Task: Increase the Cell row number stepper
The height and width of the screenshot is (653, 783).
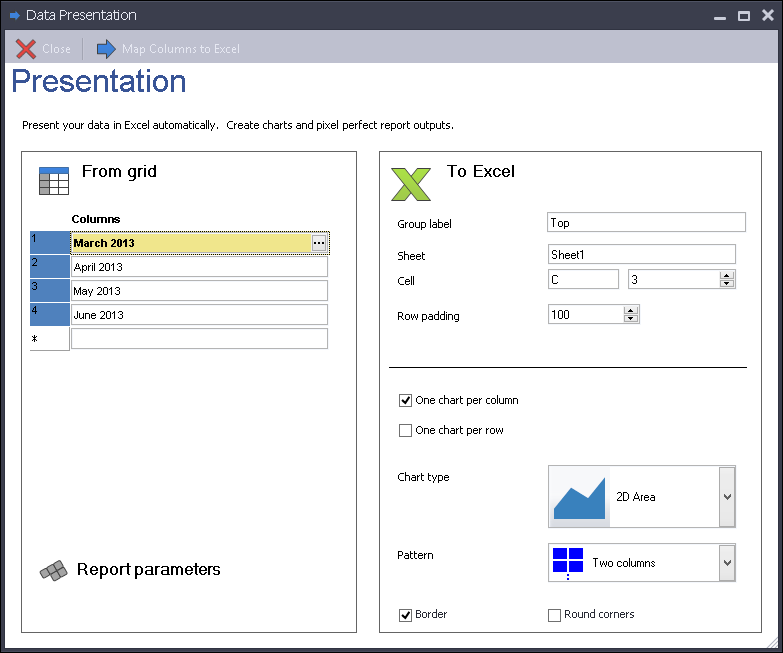Action: pyautogui.click(x=727, y=276)
